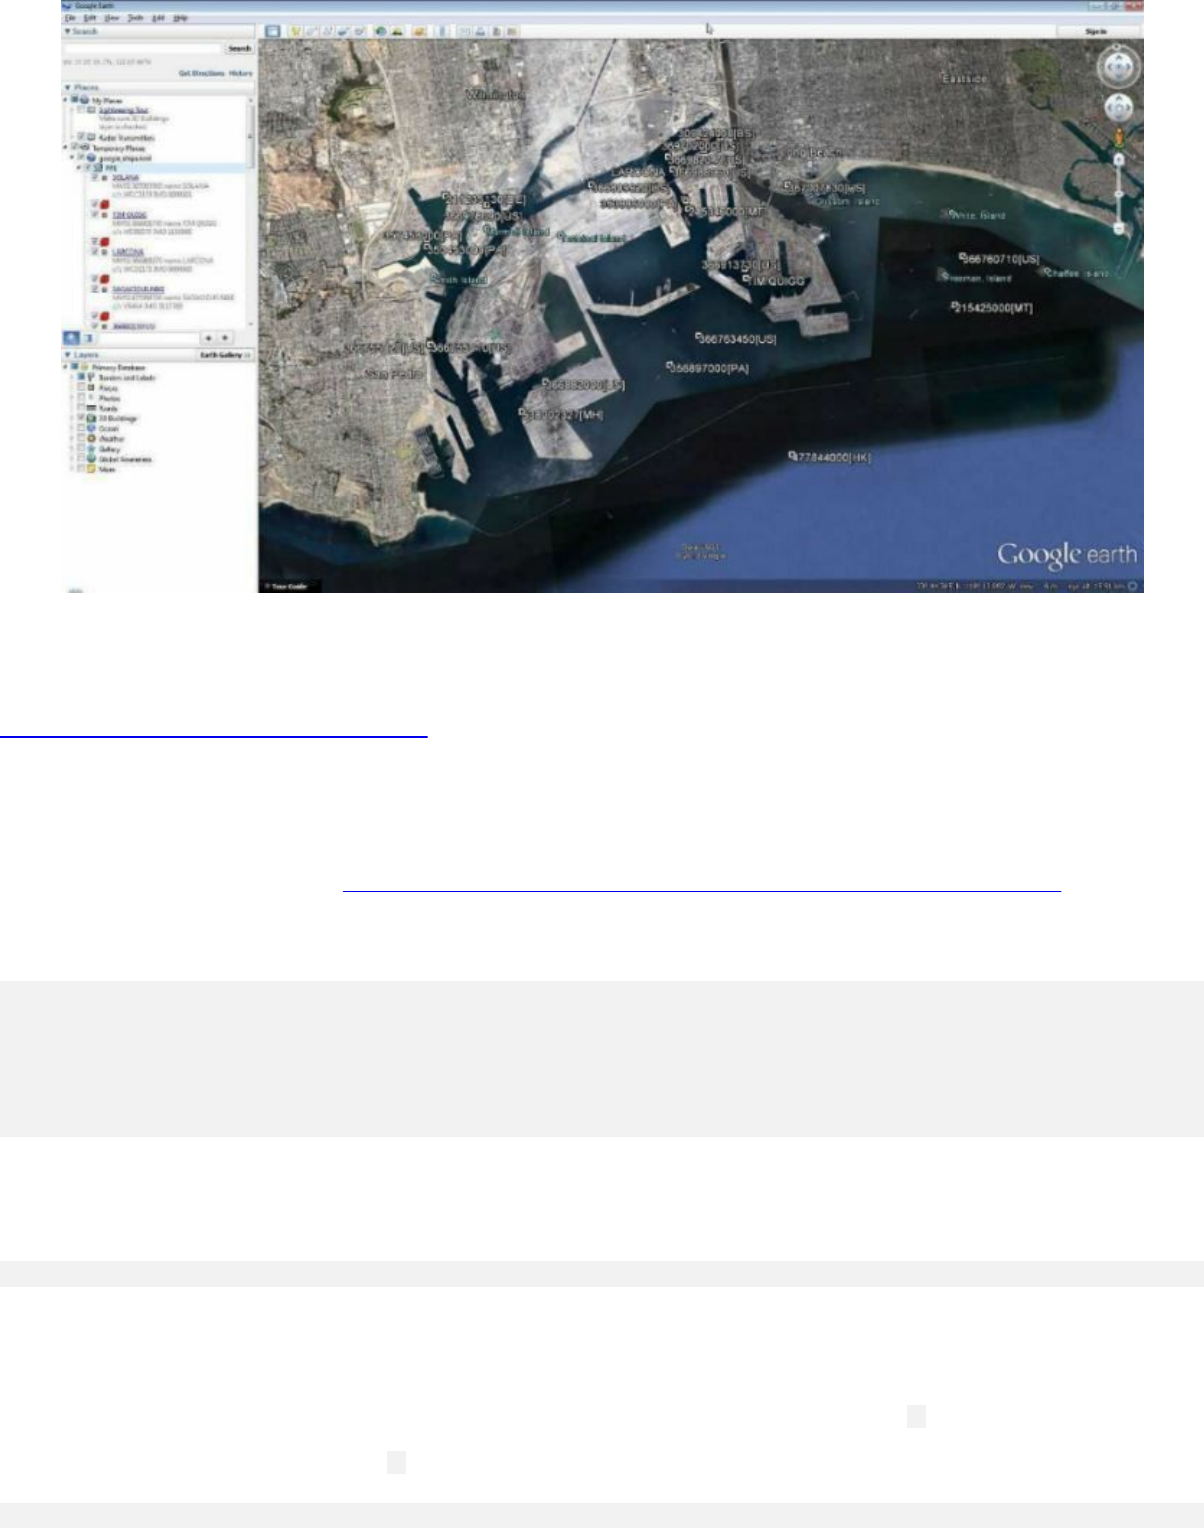1204x1528 pixels.
Task: Click the zoom out minus button
Action: (x=1119, y=228)
